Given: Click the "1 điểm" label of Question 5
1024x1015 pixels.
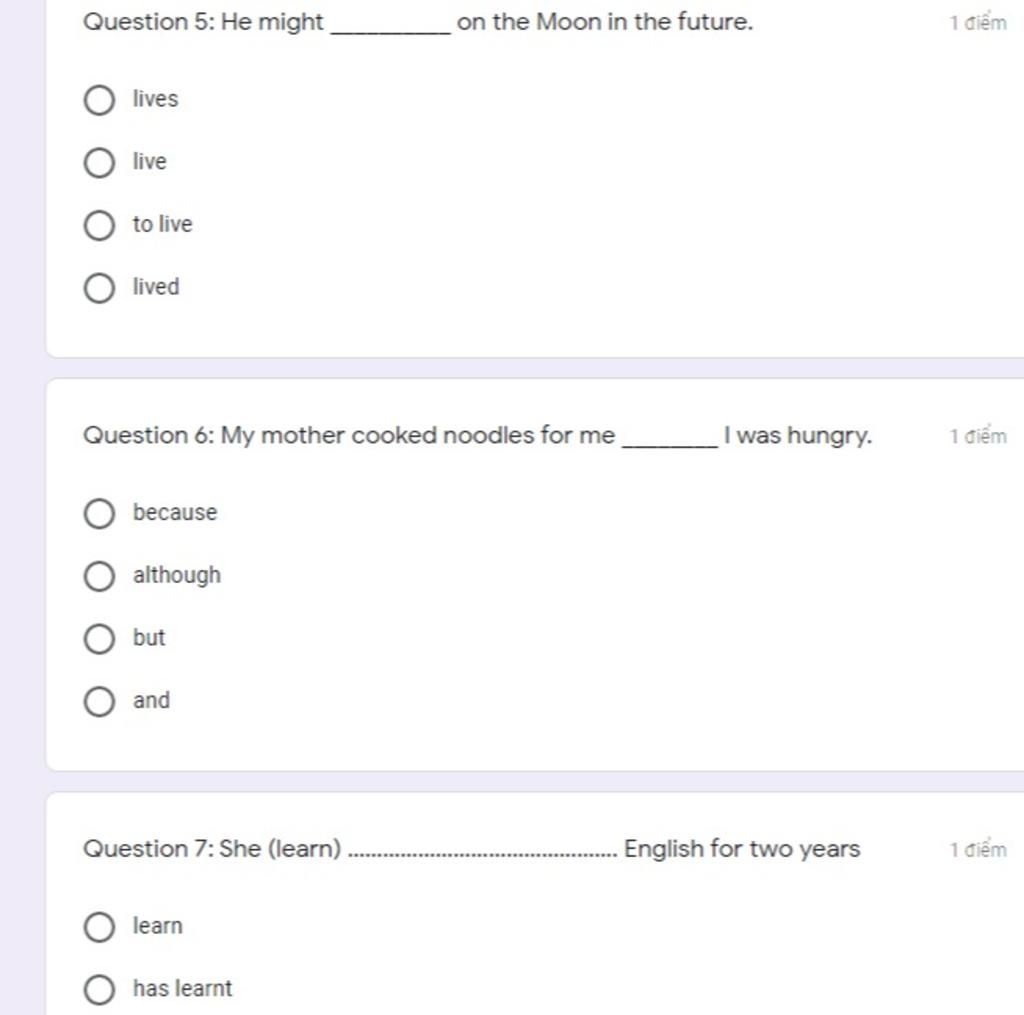Looking at the screenshot, I should tap(978, 22).
